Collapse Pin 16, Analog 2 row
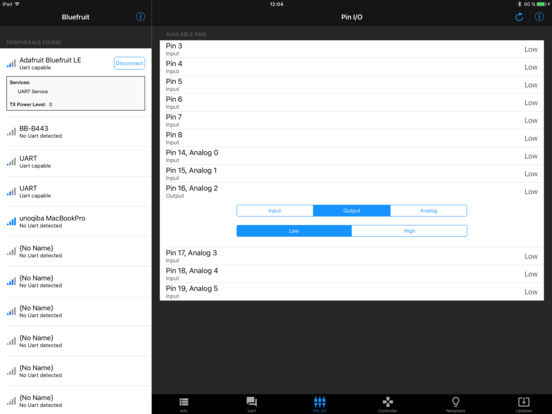 pos(352,192)
